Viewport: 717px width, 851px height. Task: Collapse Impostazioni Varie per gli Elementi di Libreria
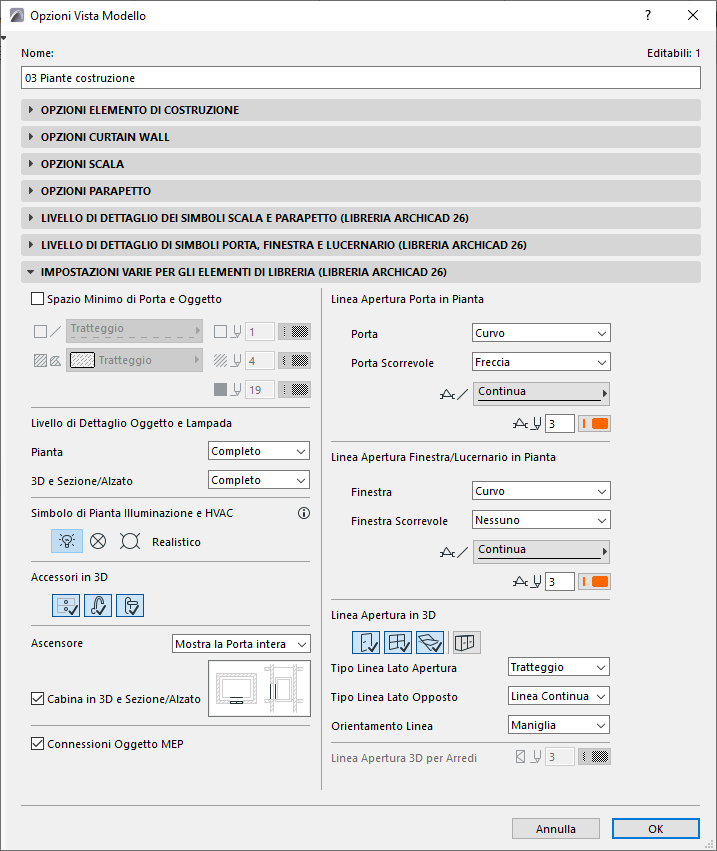361,272
